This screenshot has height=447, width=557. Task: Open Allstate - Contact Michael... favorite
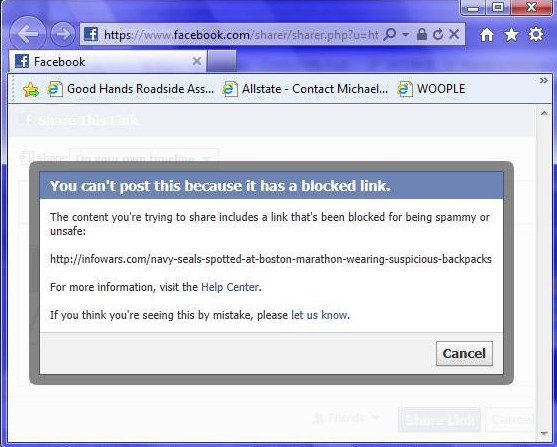click(305, 89)
